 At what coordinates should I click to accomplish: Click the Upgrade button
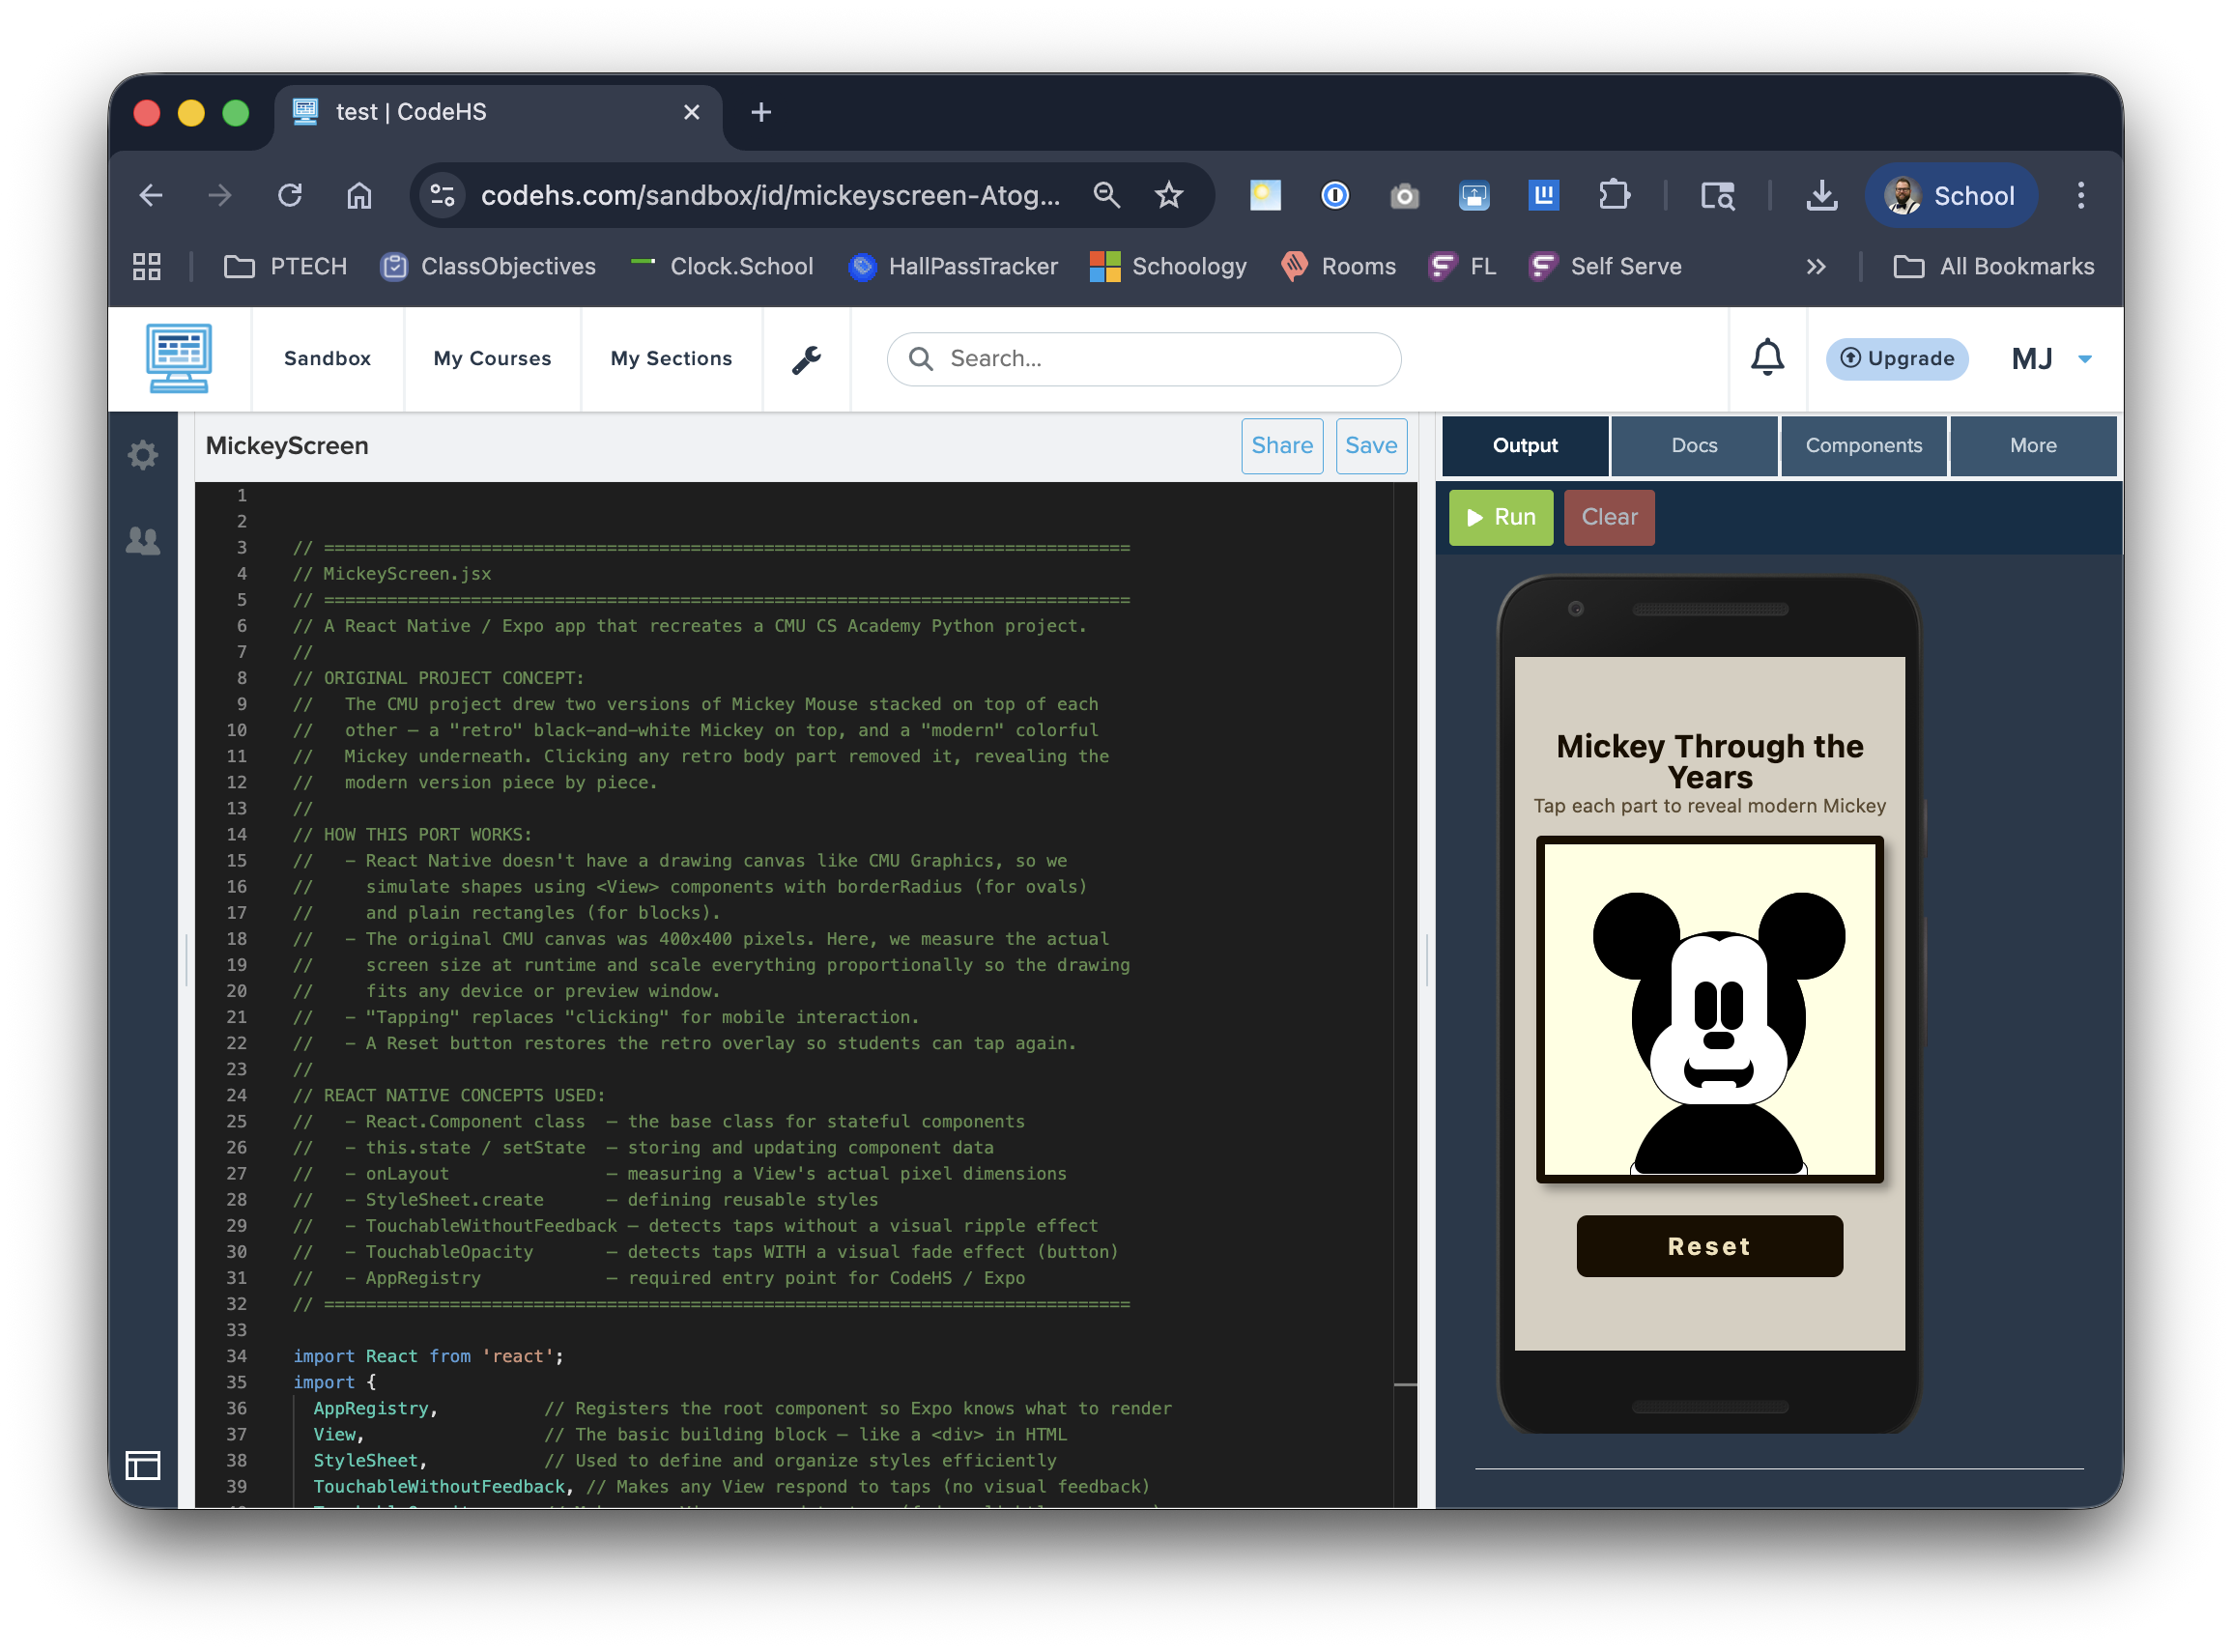(x=1897, y=358)
